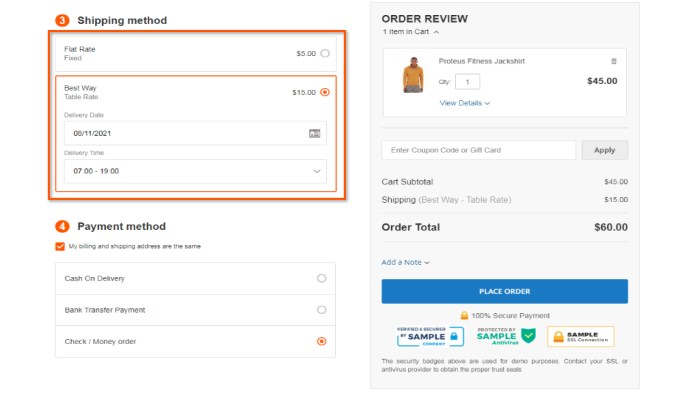
Task: Click the Apply coupon button
Action: pyautogui.click(x=604, y=150)
